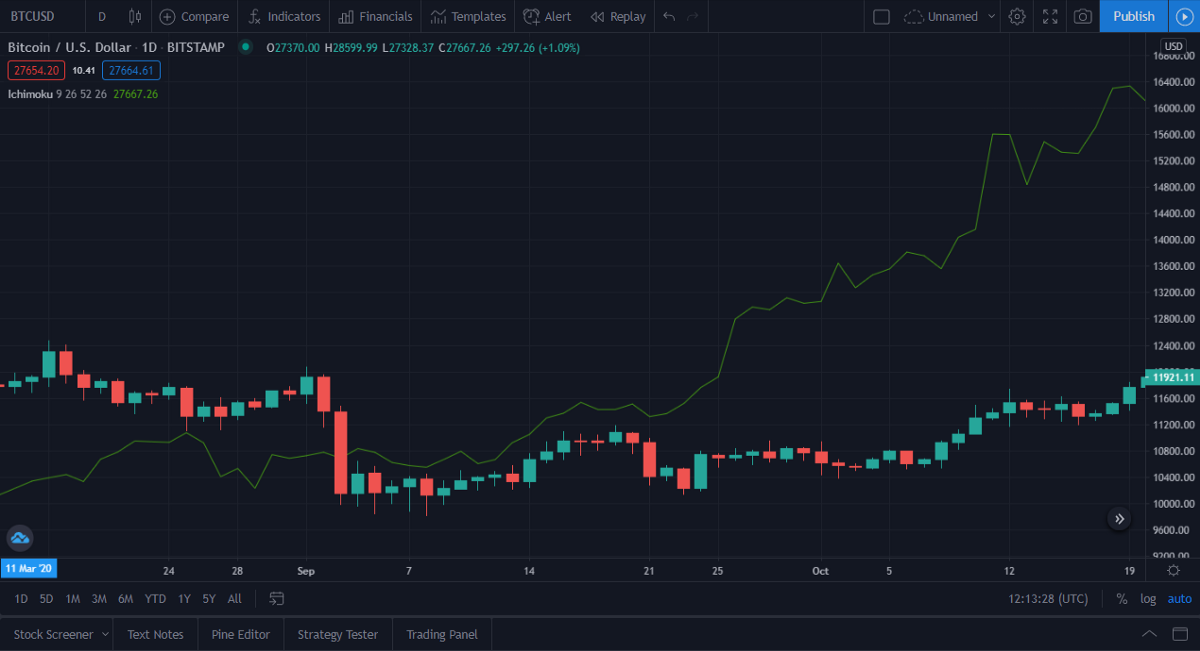
Task: Toggle log scale
Action: pyautogui.click(x=1148, y=598)
